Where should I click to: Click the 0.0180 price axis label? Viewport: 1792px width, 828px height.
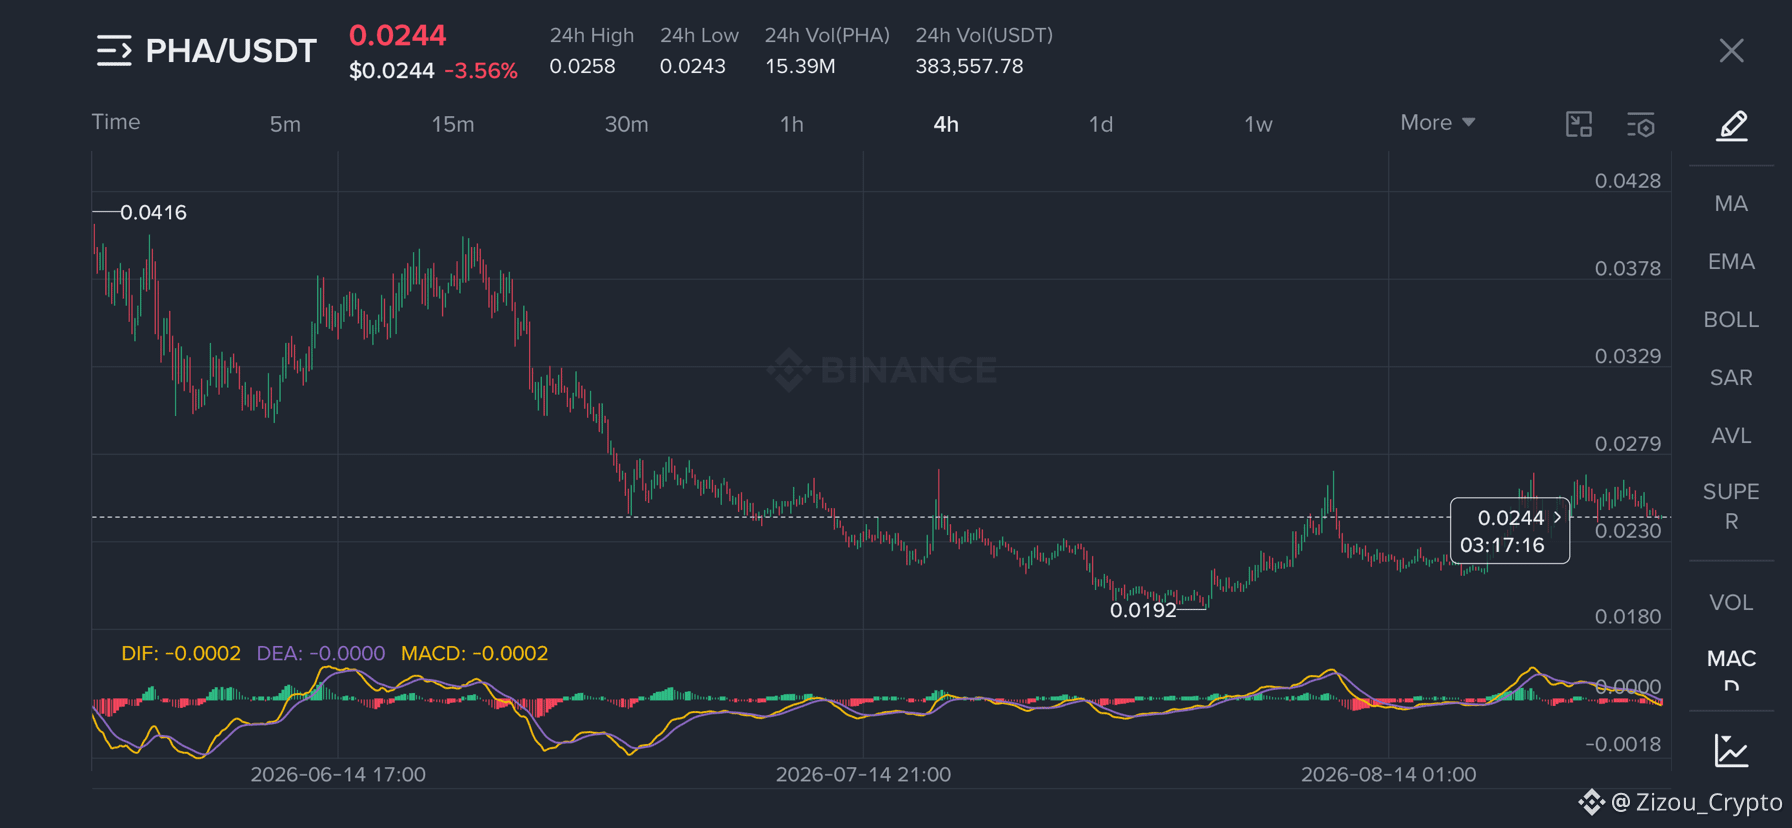(x=1628, y=617)
